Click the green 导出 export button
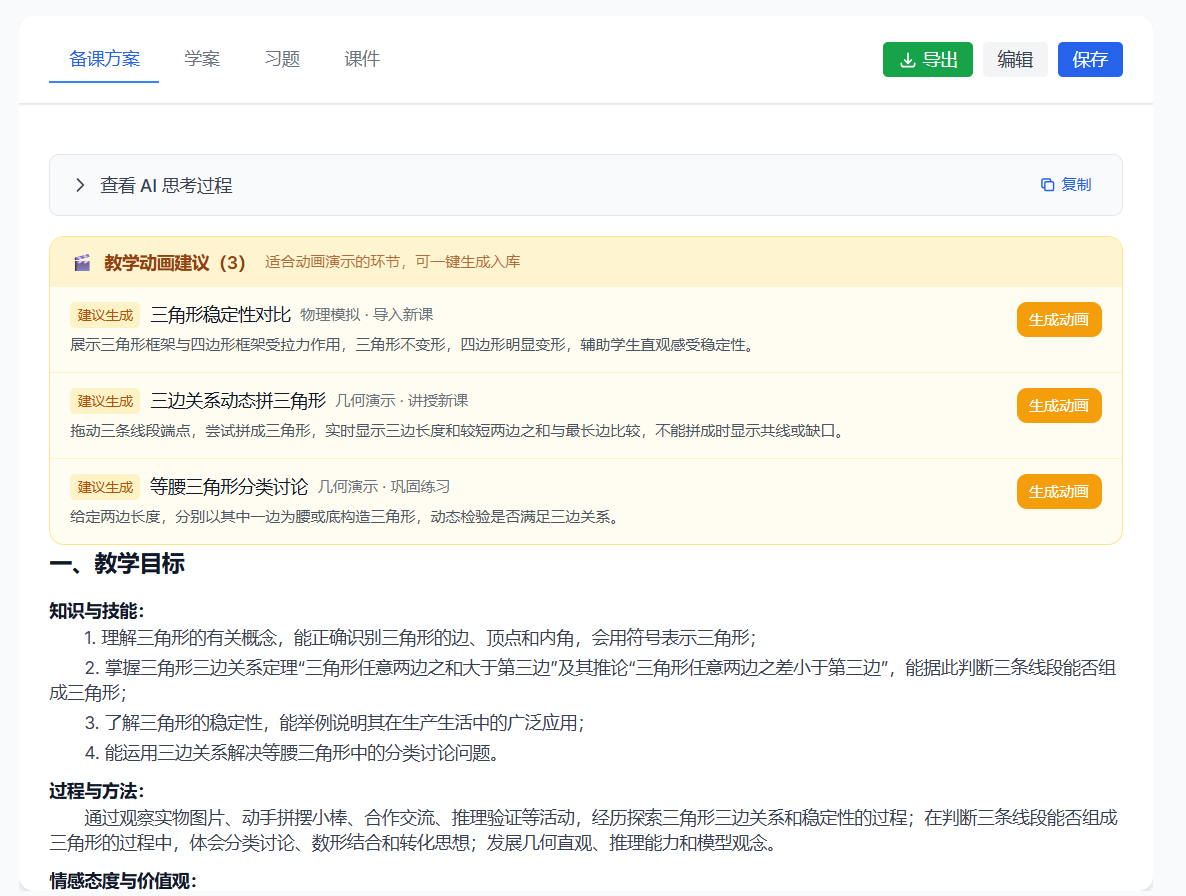 tap(927, 60)
